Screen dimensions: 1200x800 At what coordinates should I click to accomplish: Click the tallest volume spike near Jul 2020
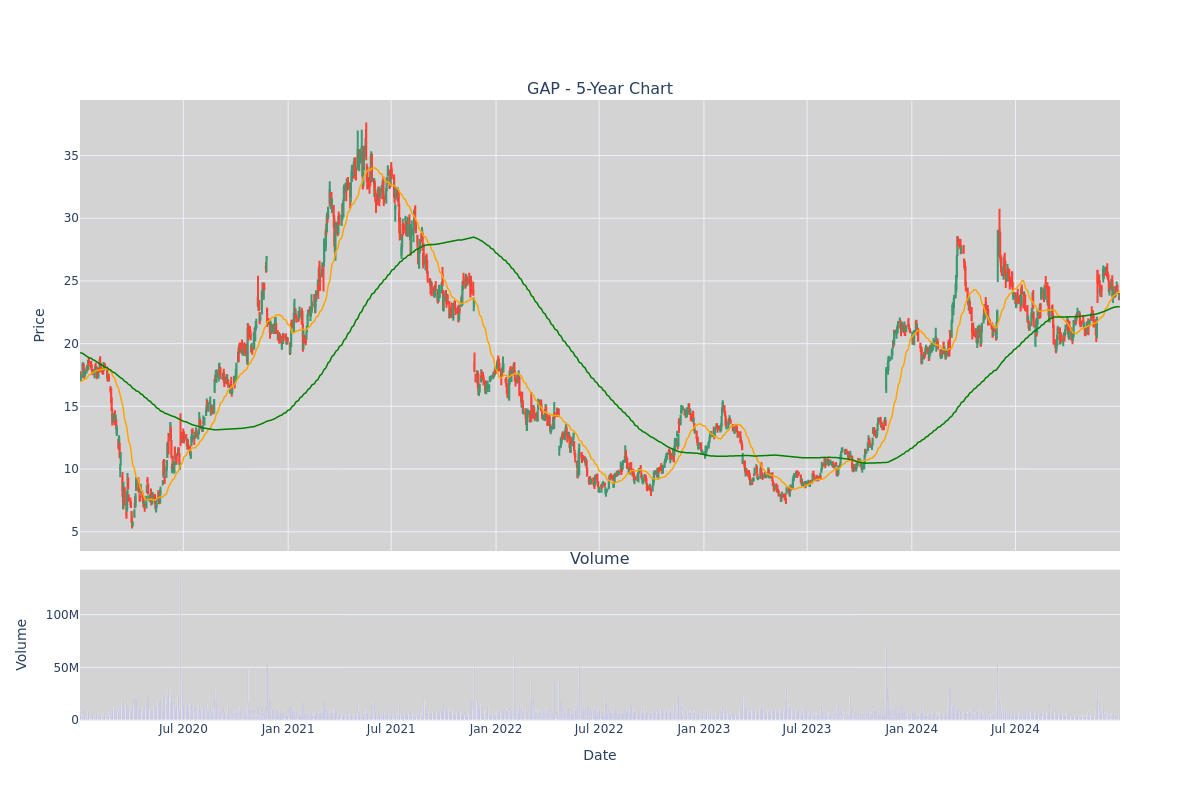tap(180, 648)
